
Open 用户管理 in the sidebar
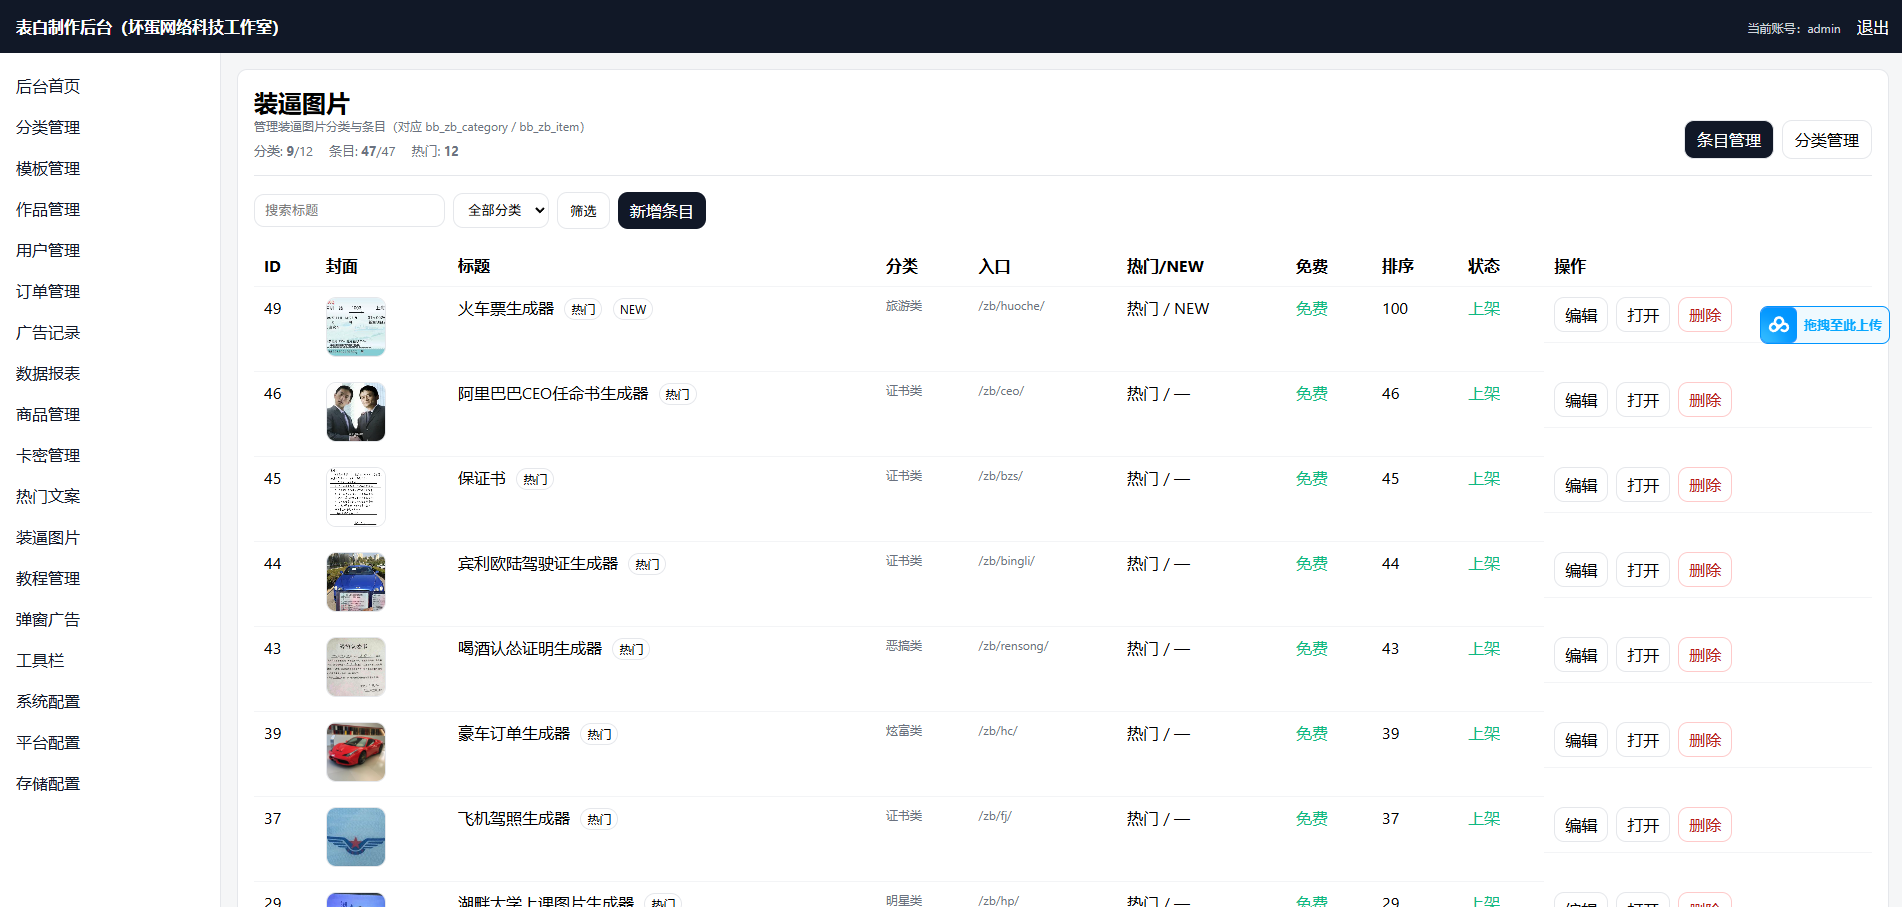(x=48, y=250)
